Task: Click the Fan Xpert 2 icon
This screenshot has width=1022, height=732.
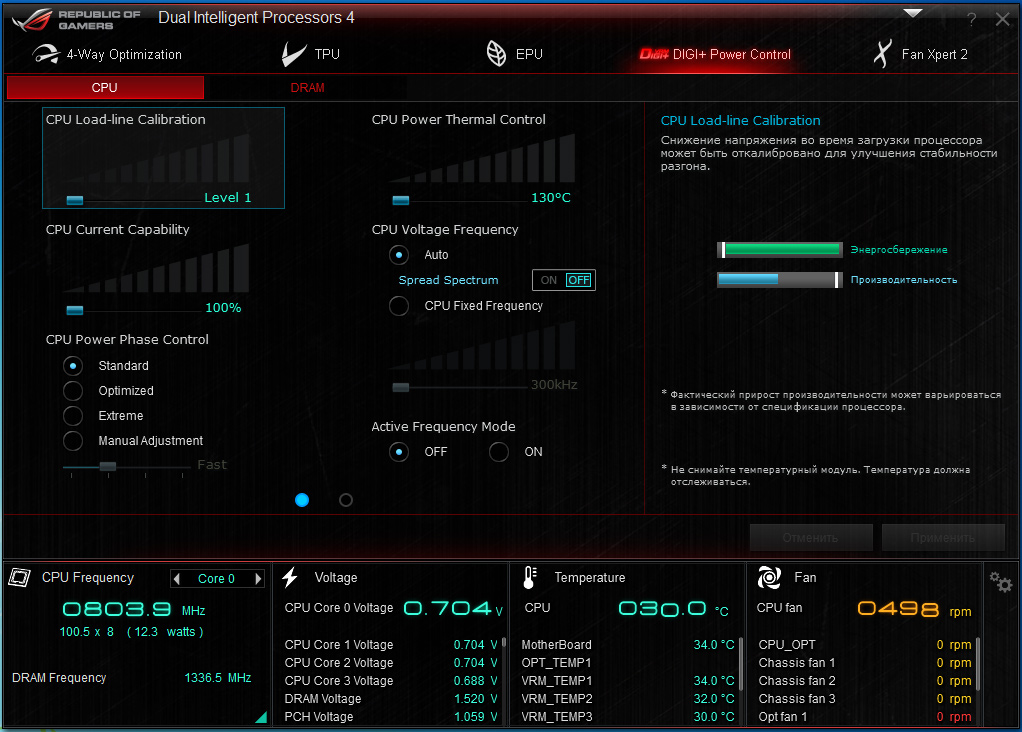Action: (x=882, y=53)
